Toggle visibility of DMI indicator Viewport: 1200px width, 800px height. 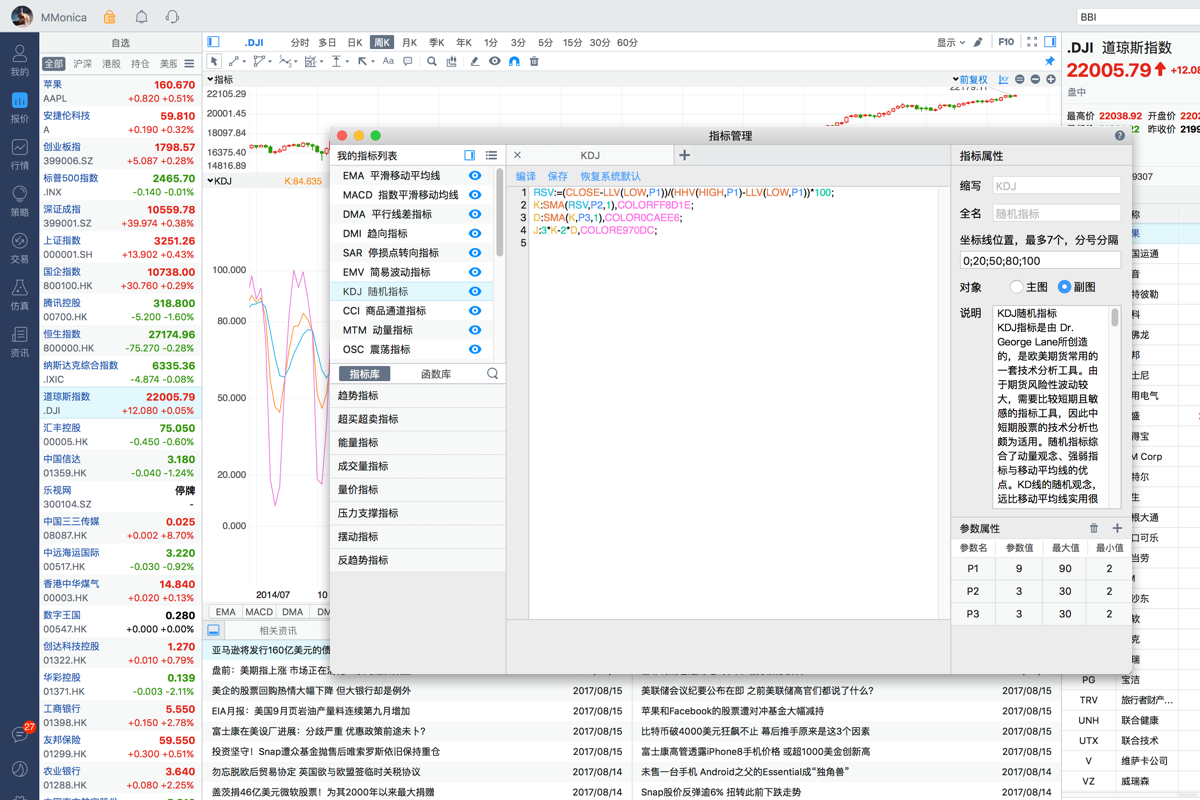click(475, 233)
